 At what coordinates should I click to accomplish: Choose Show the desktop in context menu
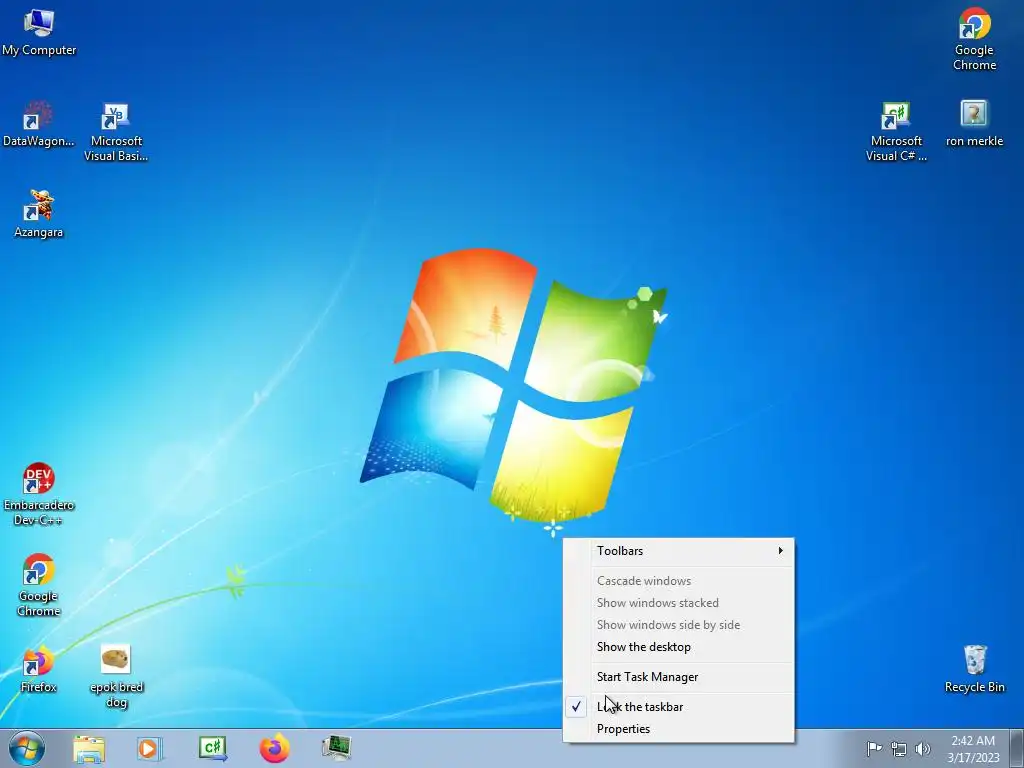click(679, 647)
